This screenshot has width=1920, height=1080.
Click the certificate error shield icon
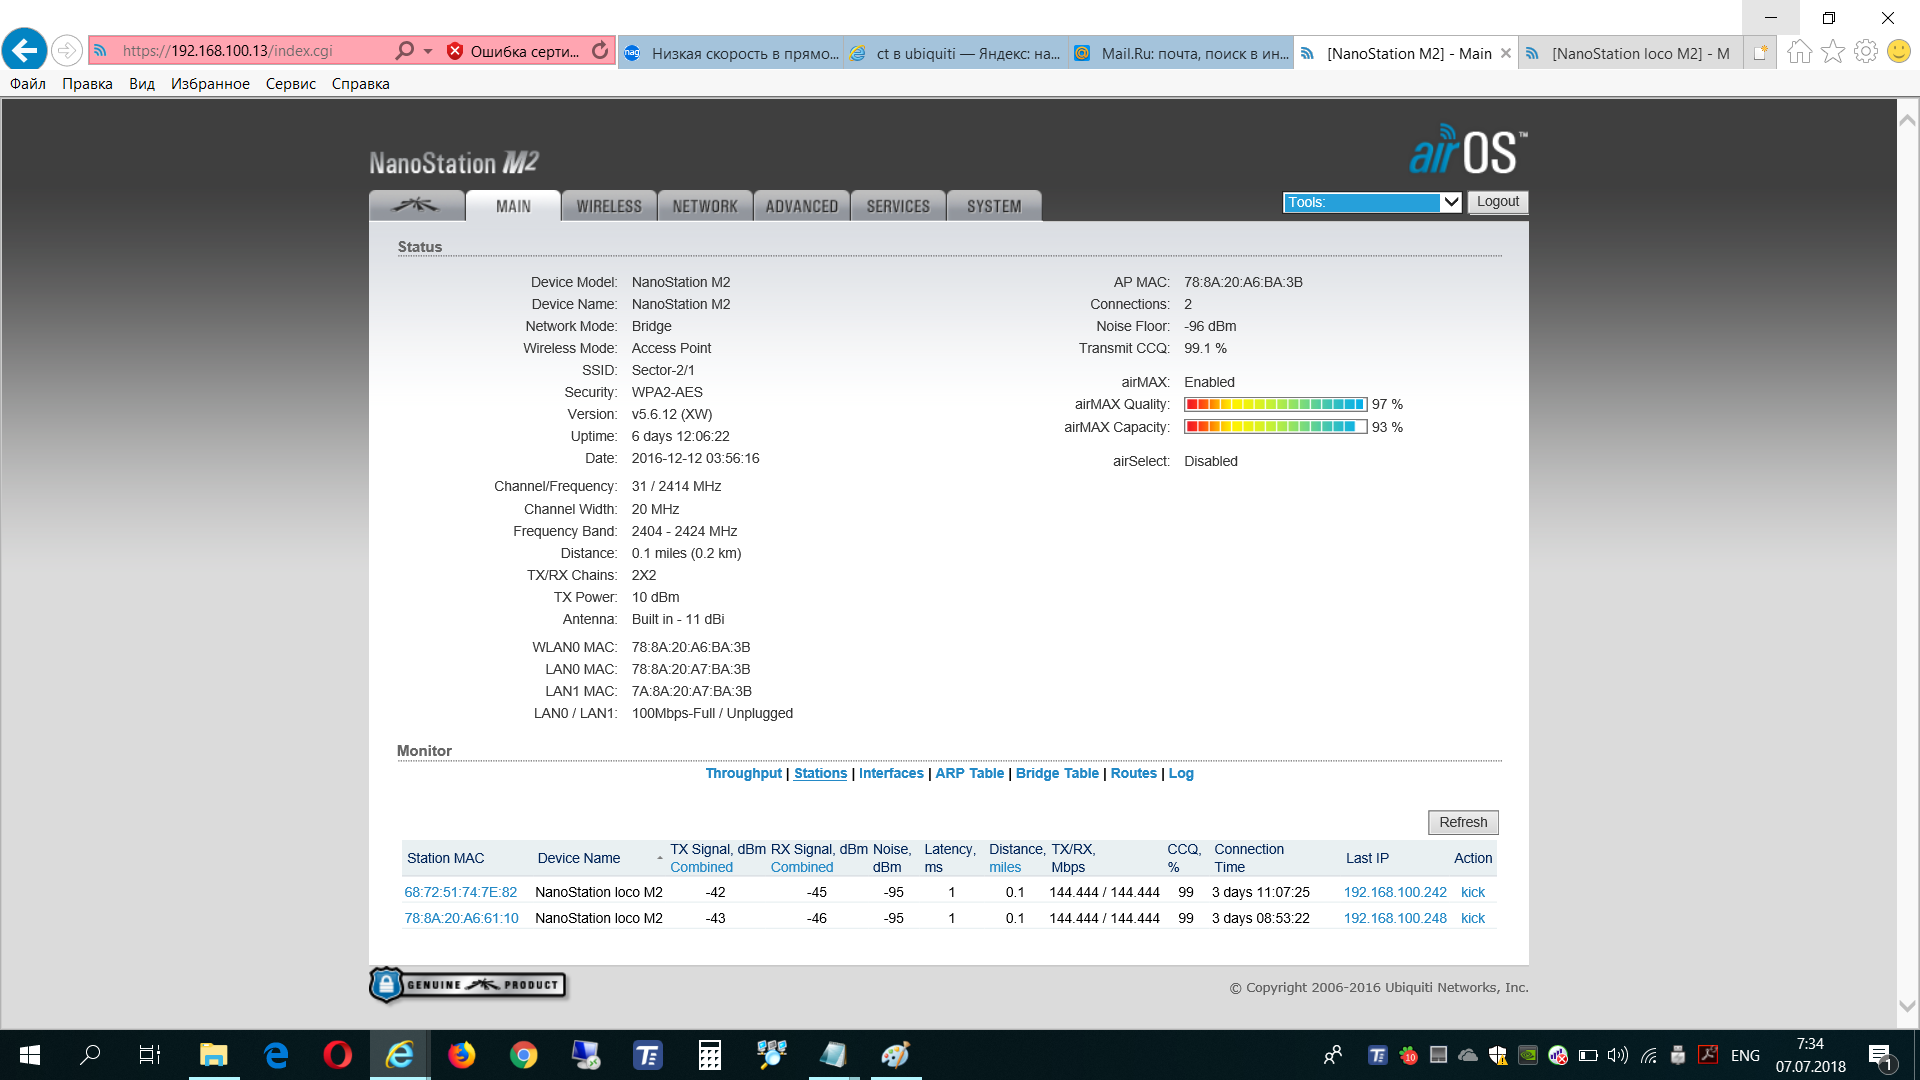pos(455,51)
